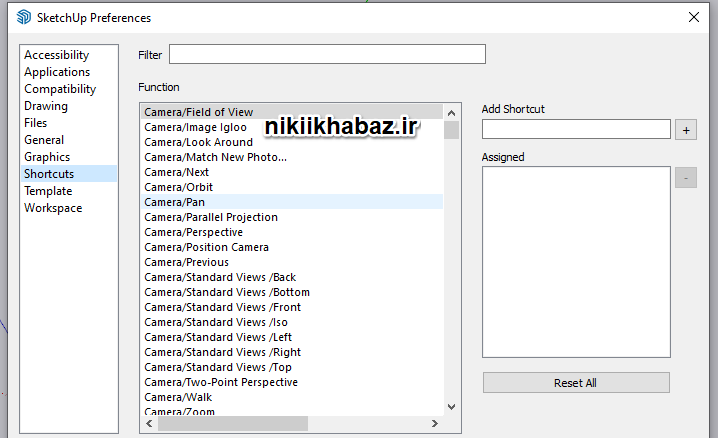
Task: Select Camera/Position Camera function
Action: [x=292, y=247]
